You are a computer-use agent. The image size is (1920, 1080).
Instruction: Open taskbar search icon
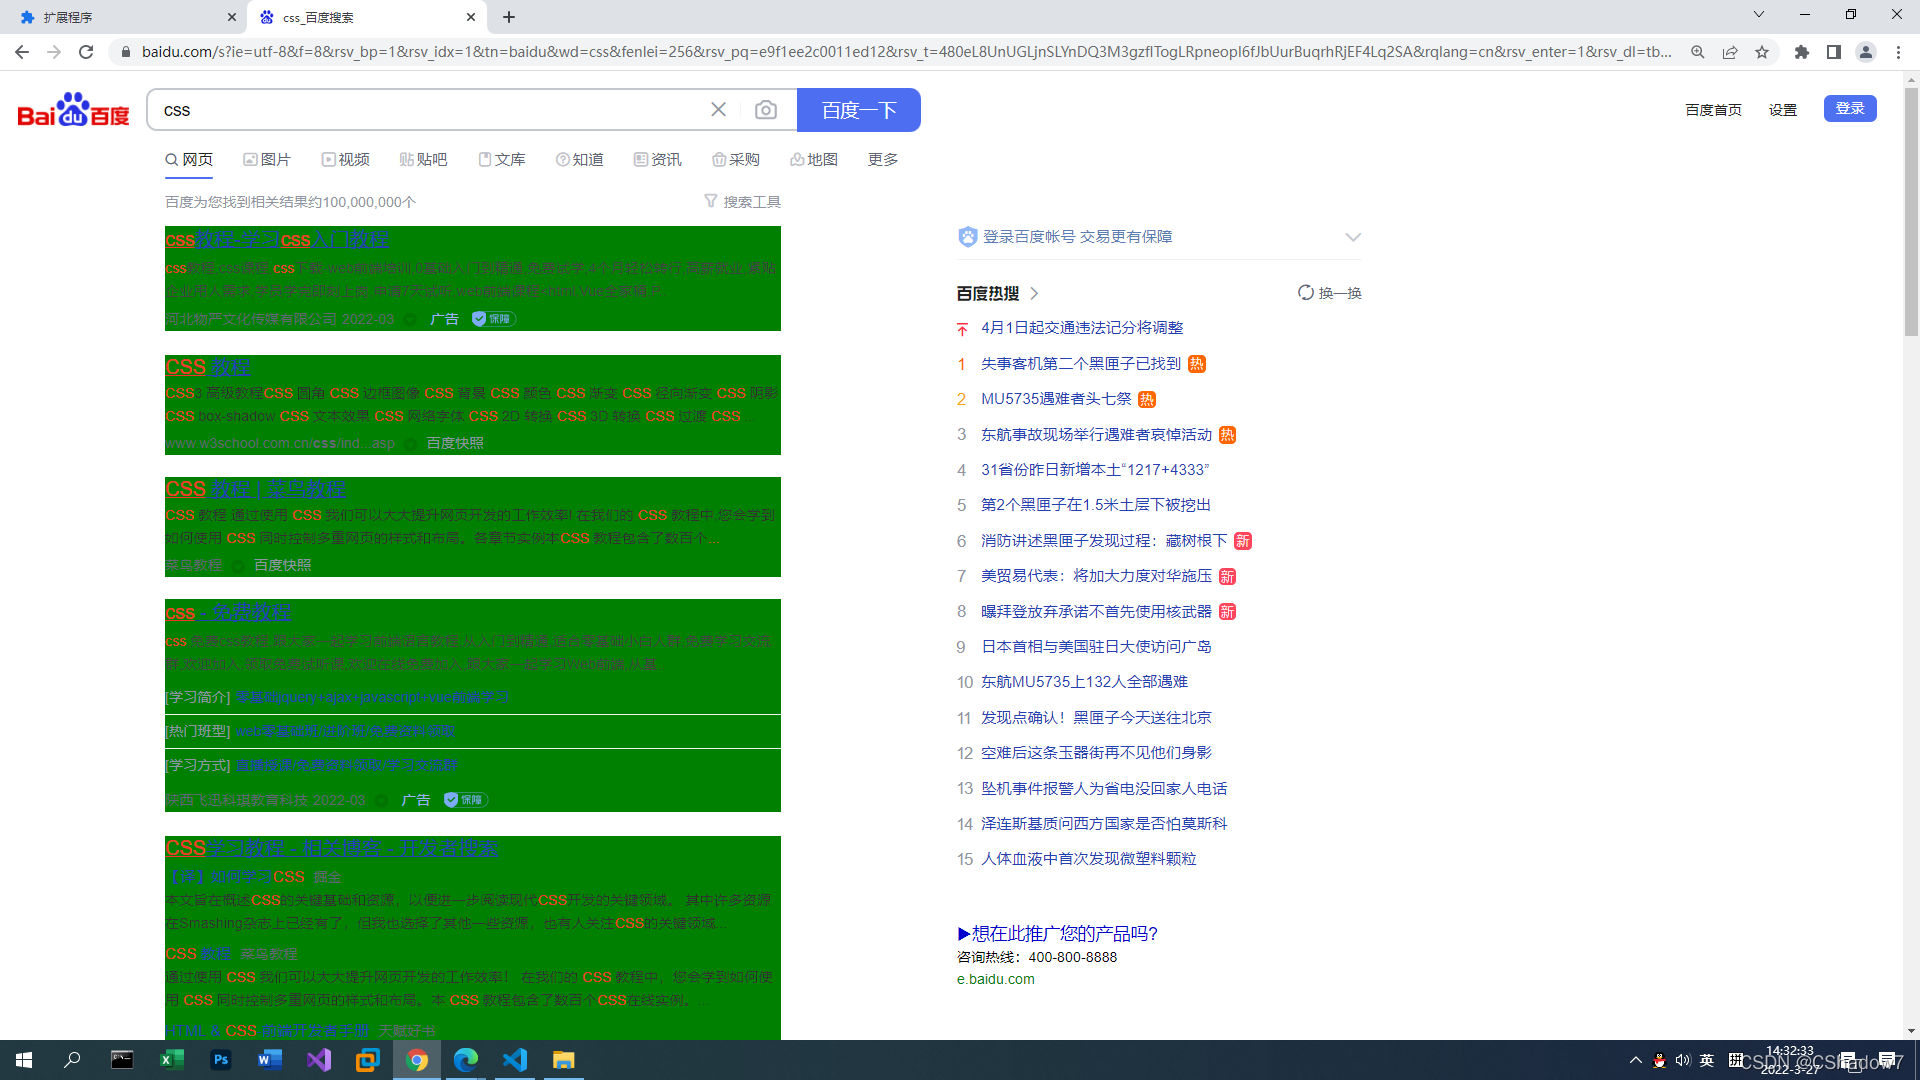[72, 1060]
